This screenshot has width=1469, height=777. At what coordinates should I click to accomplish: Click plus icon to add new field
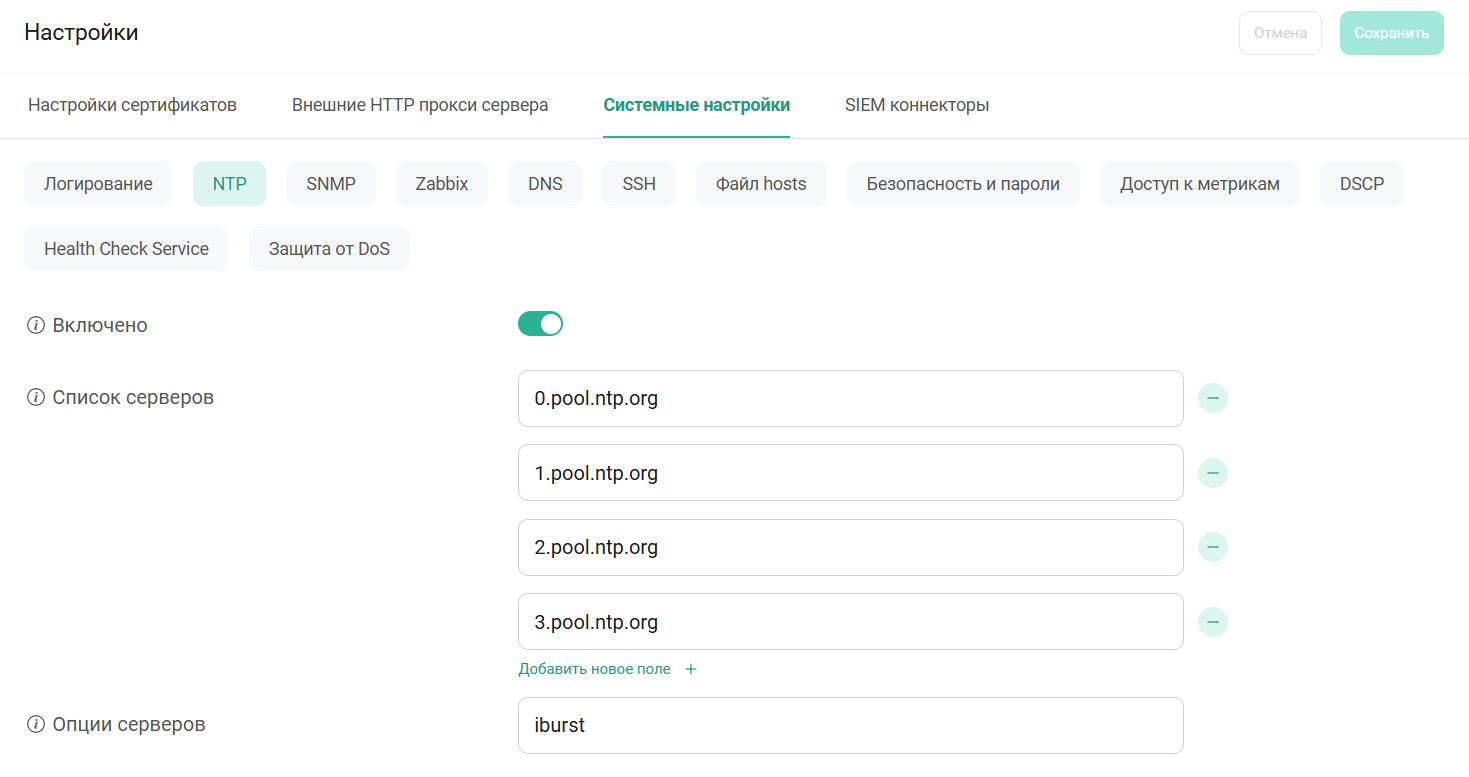[x=691, y=669]
